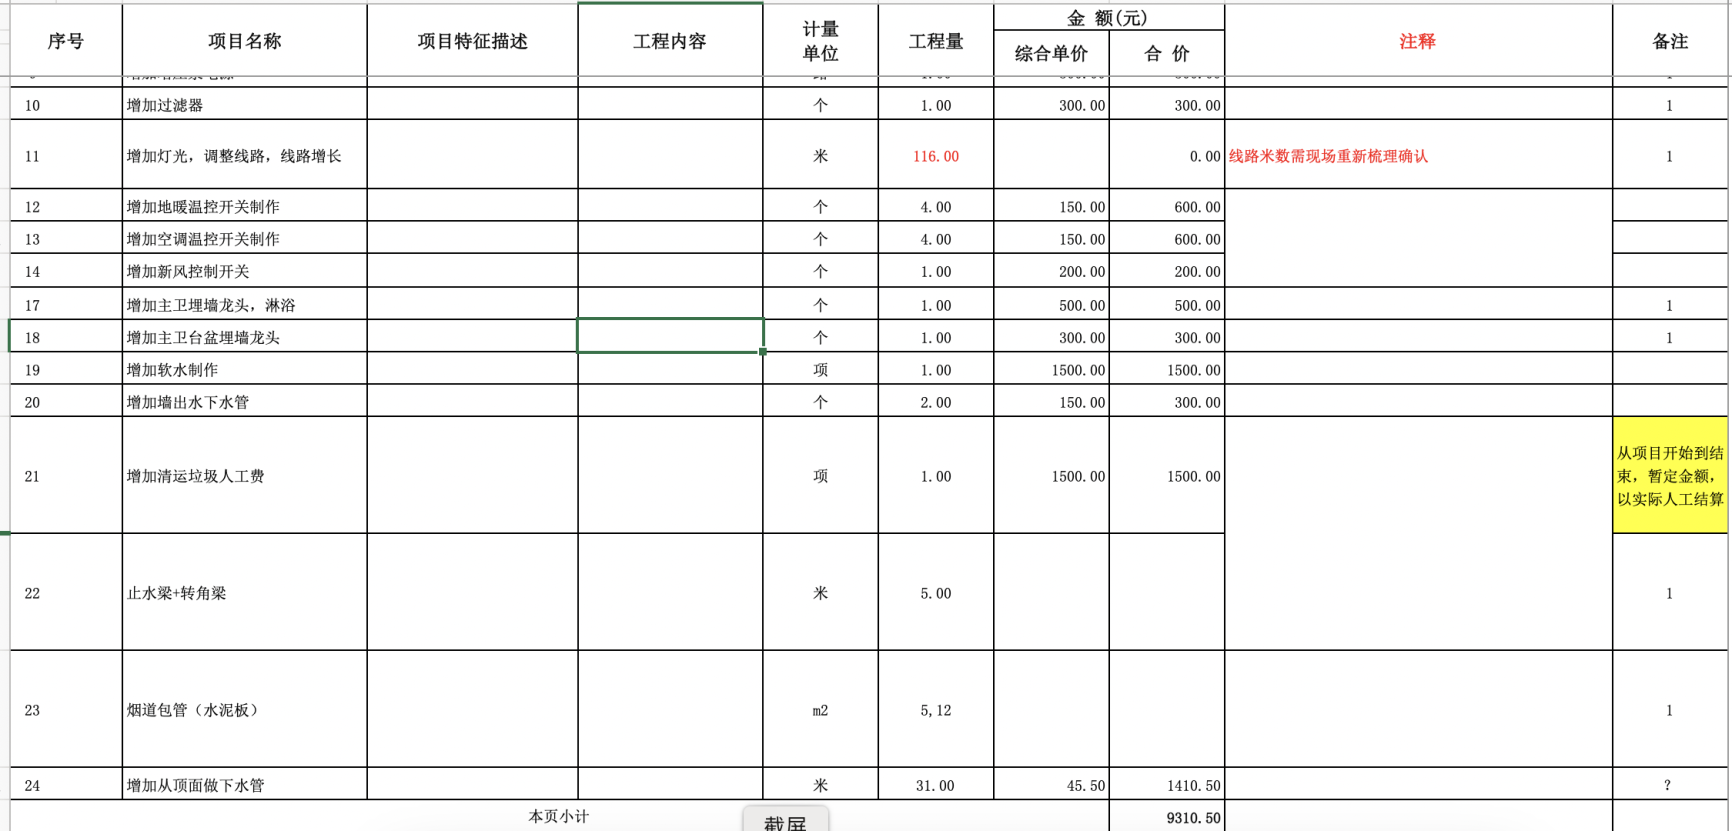Select the yellow highlighted remark cell

[1670, 476]
